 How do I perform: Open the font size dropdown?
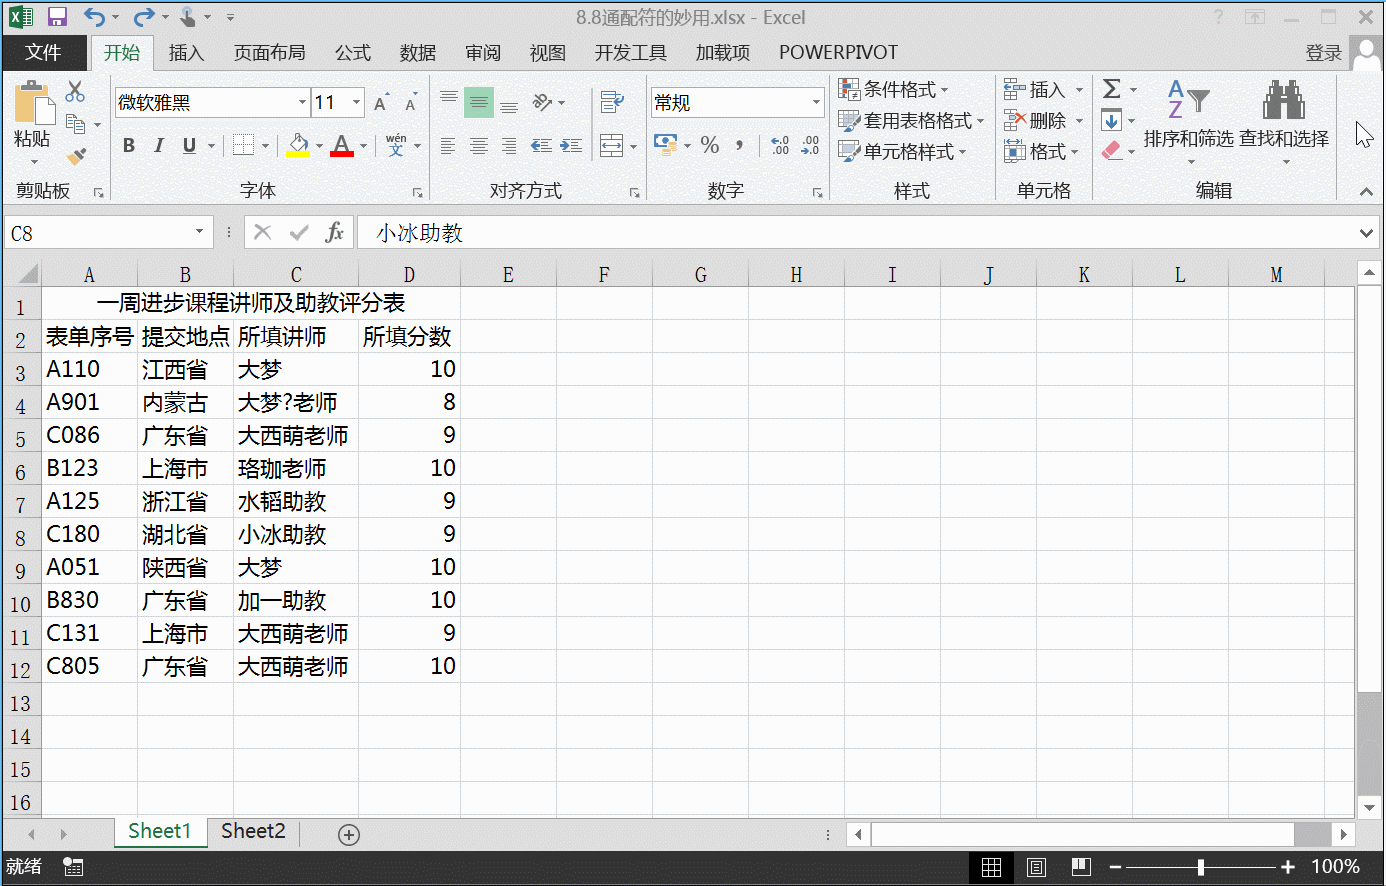(x=354, y=102)
